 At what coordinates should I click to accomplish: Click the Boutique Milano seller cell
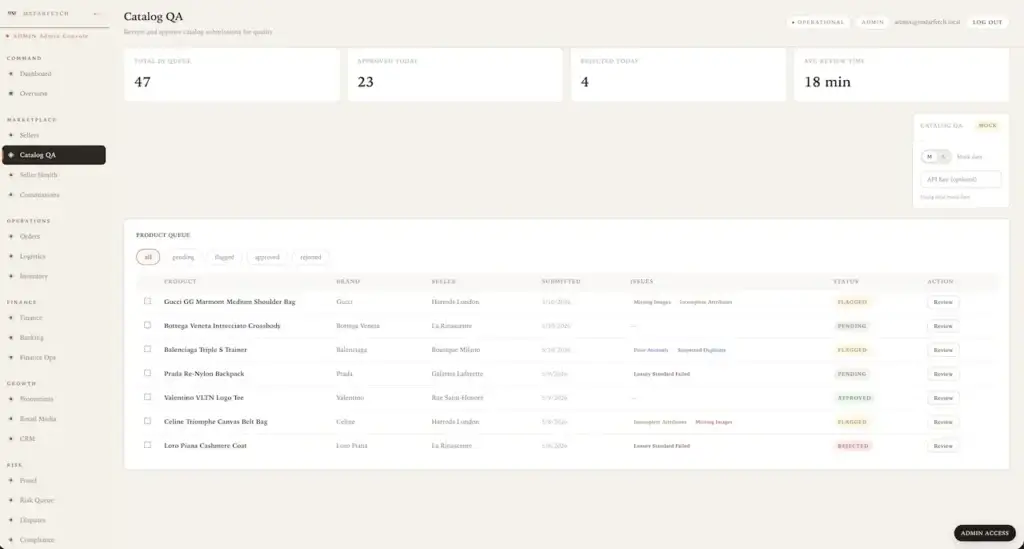pyautogui.click(x=456, y=350)
